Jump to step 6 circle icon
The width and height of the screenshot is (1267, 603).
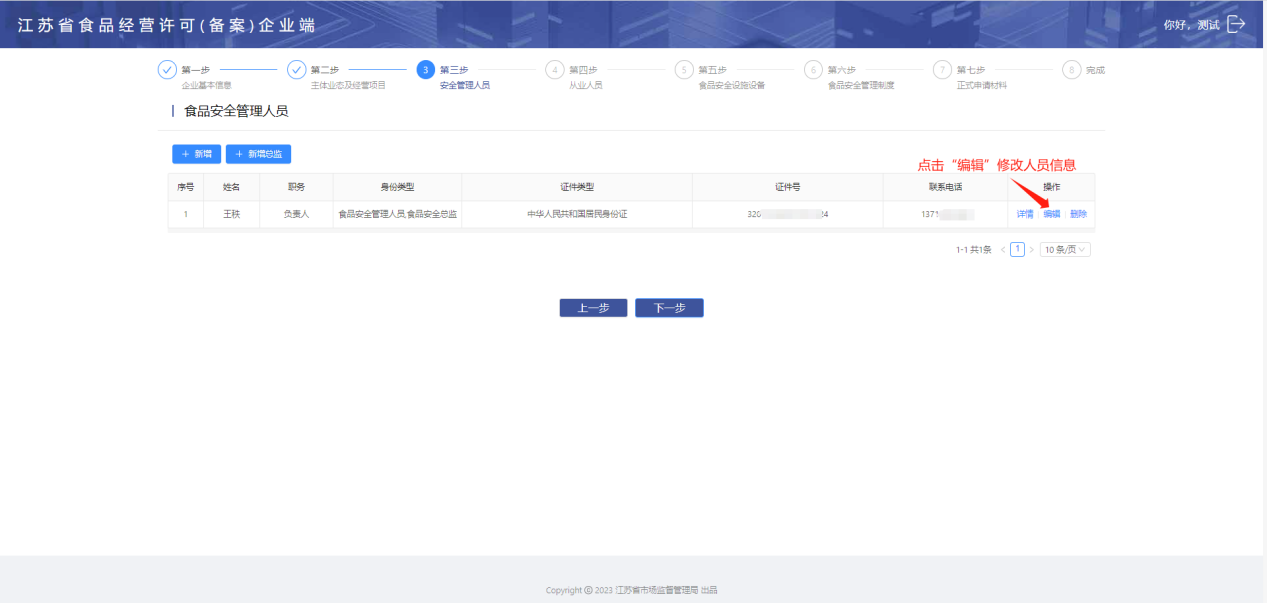pyautogui.click(x=813, y=70)
